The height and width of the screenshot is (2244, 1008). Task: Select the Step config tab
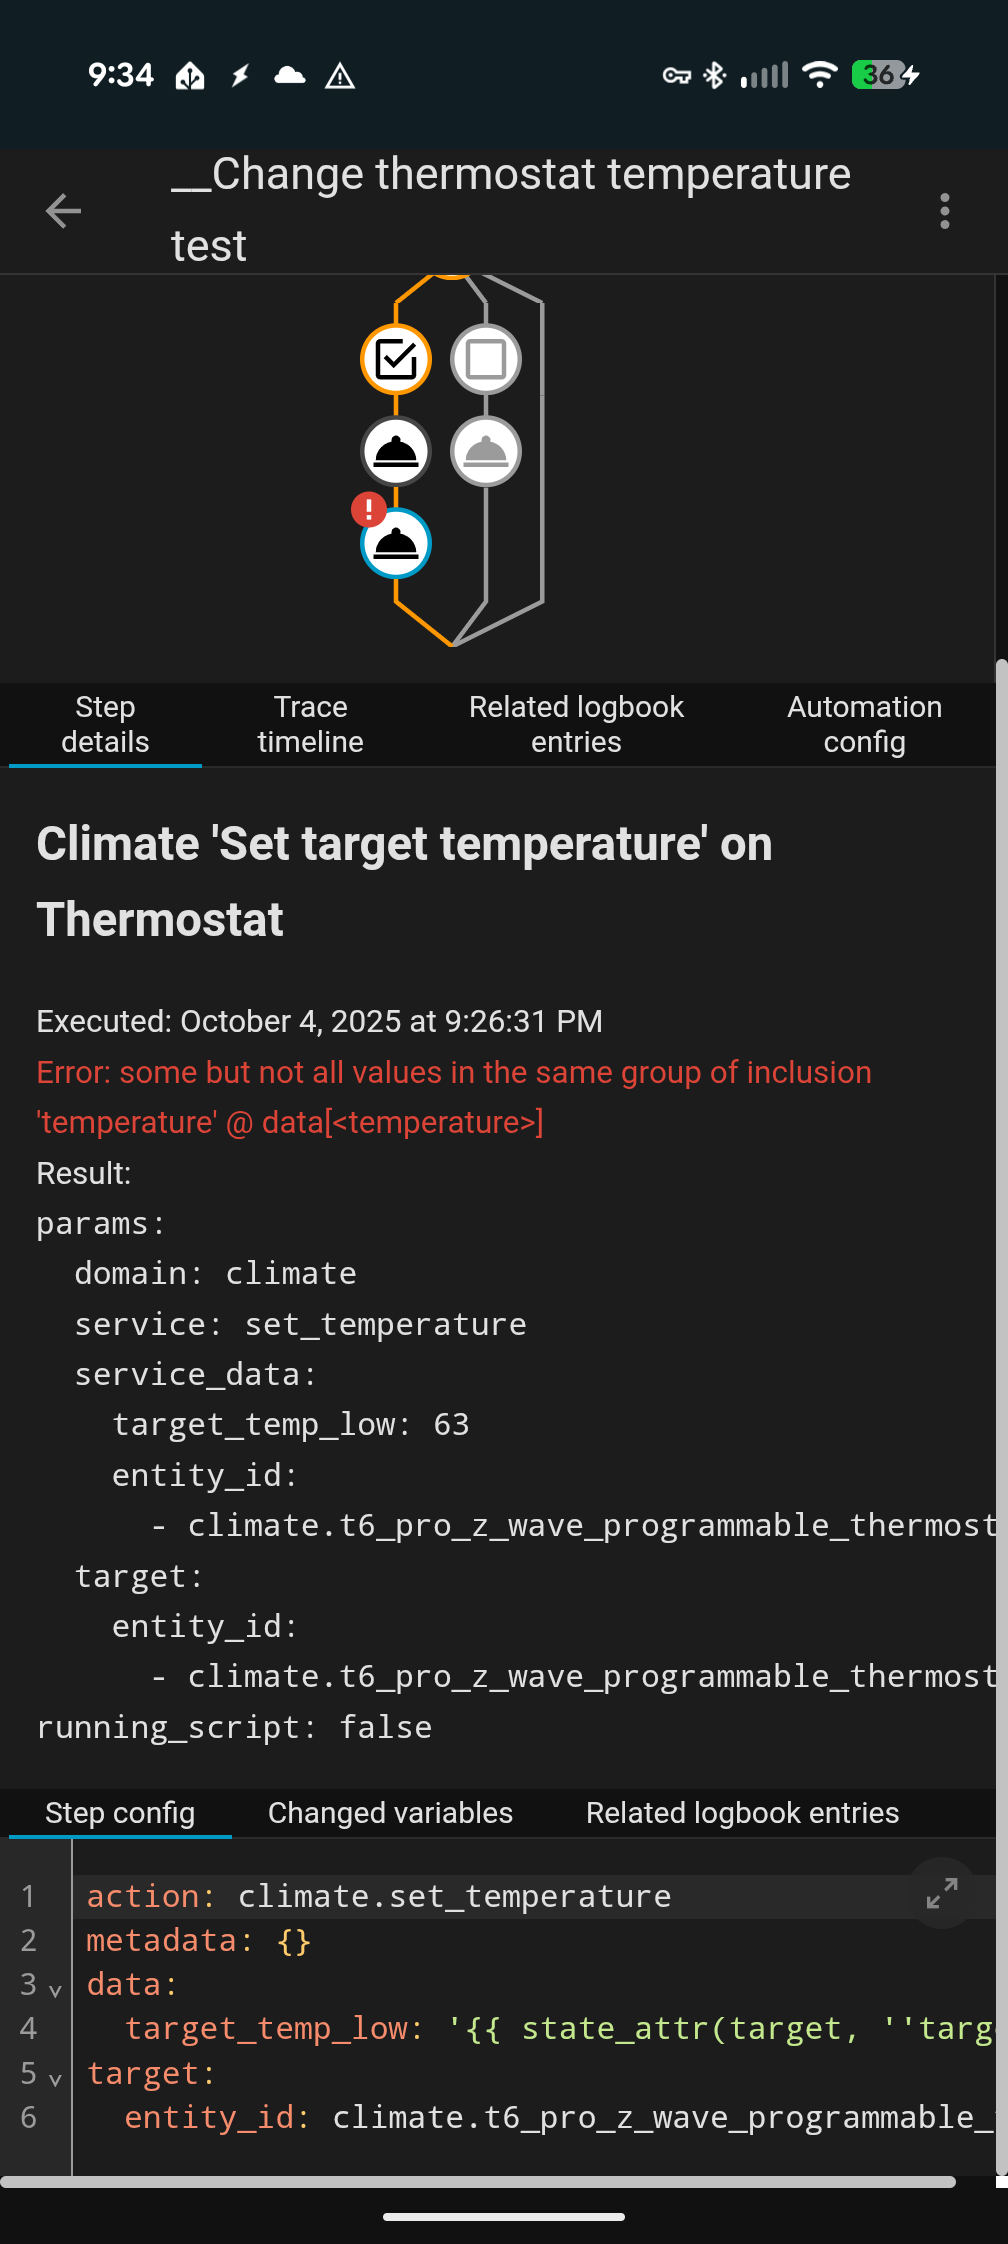pyautogui.click(x=120, y=1813)
